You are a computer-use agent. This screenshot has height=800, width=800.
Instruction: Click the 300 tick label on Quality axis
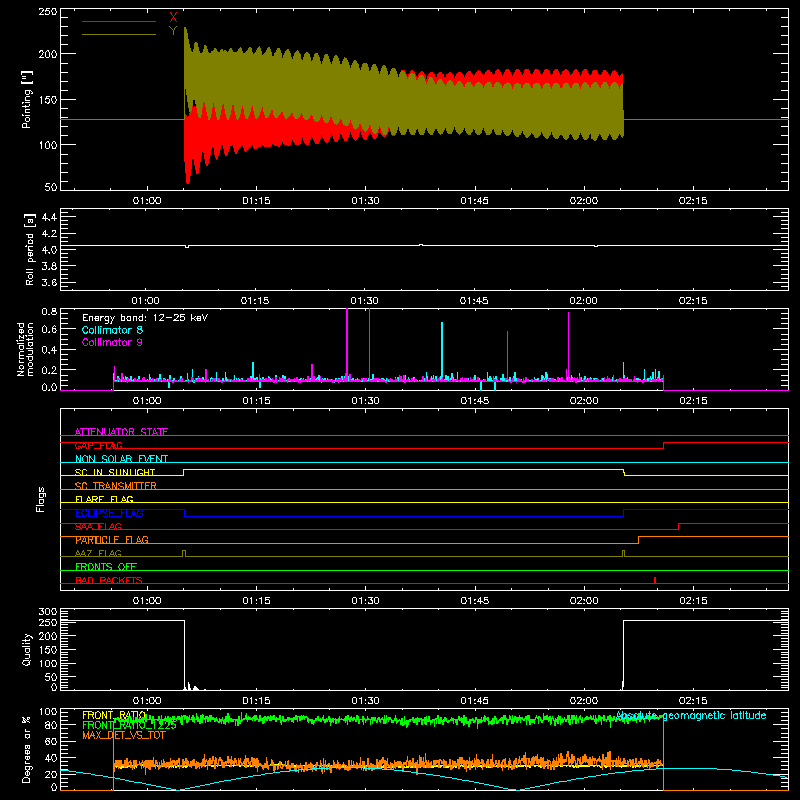click(48, 611)
